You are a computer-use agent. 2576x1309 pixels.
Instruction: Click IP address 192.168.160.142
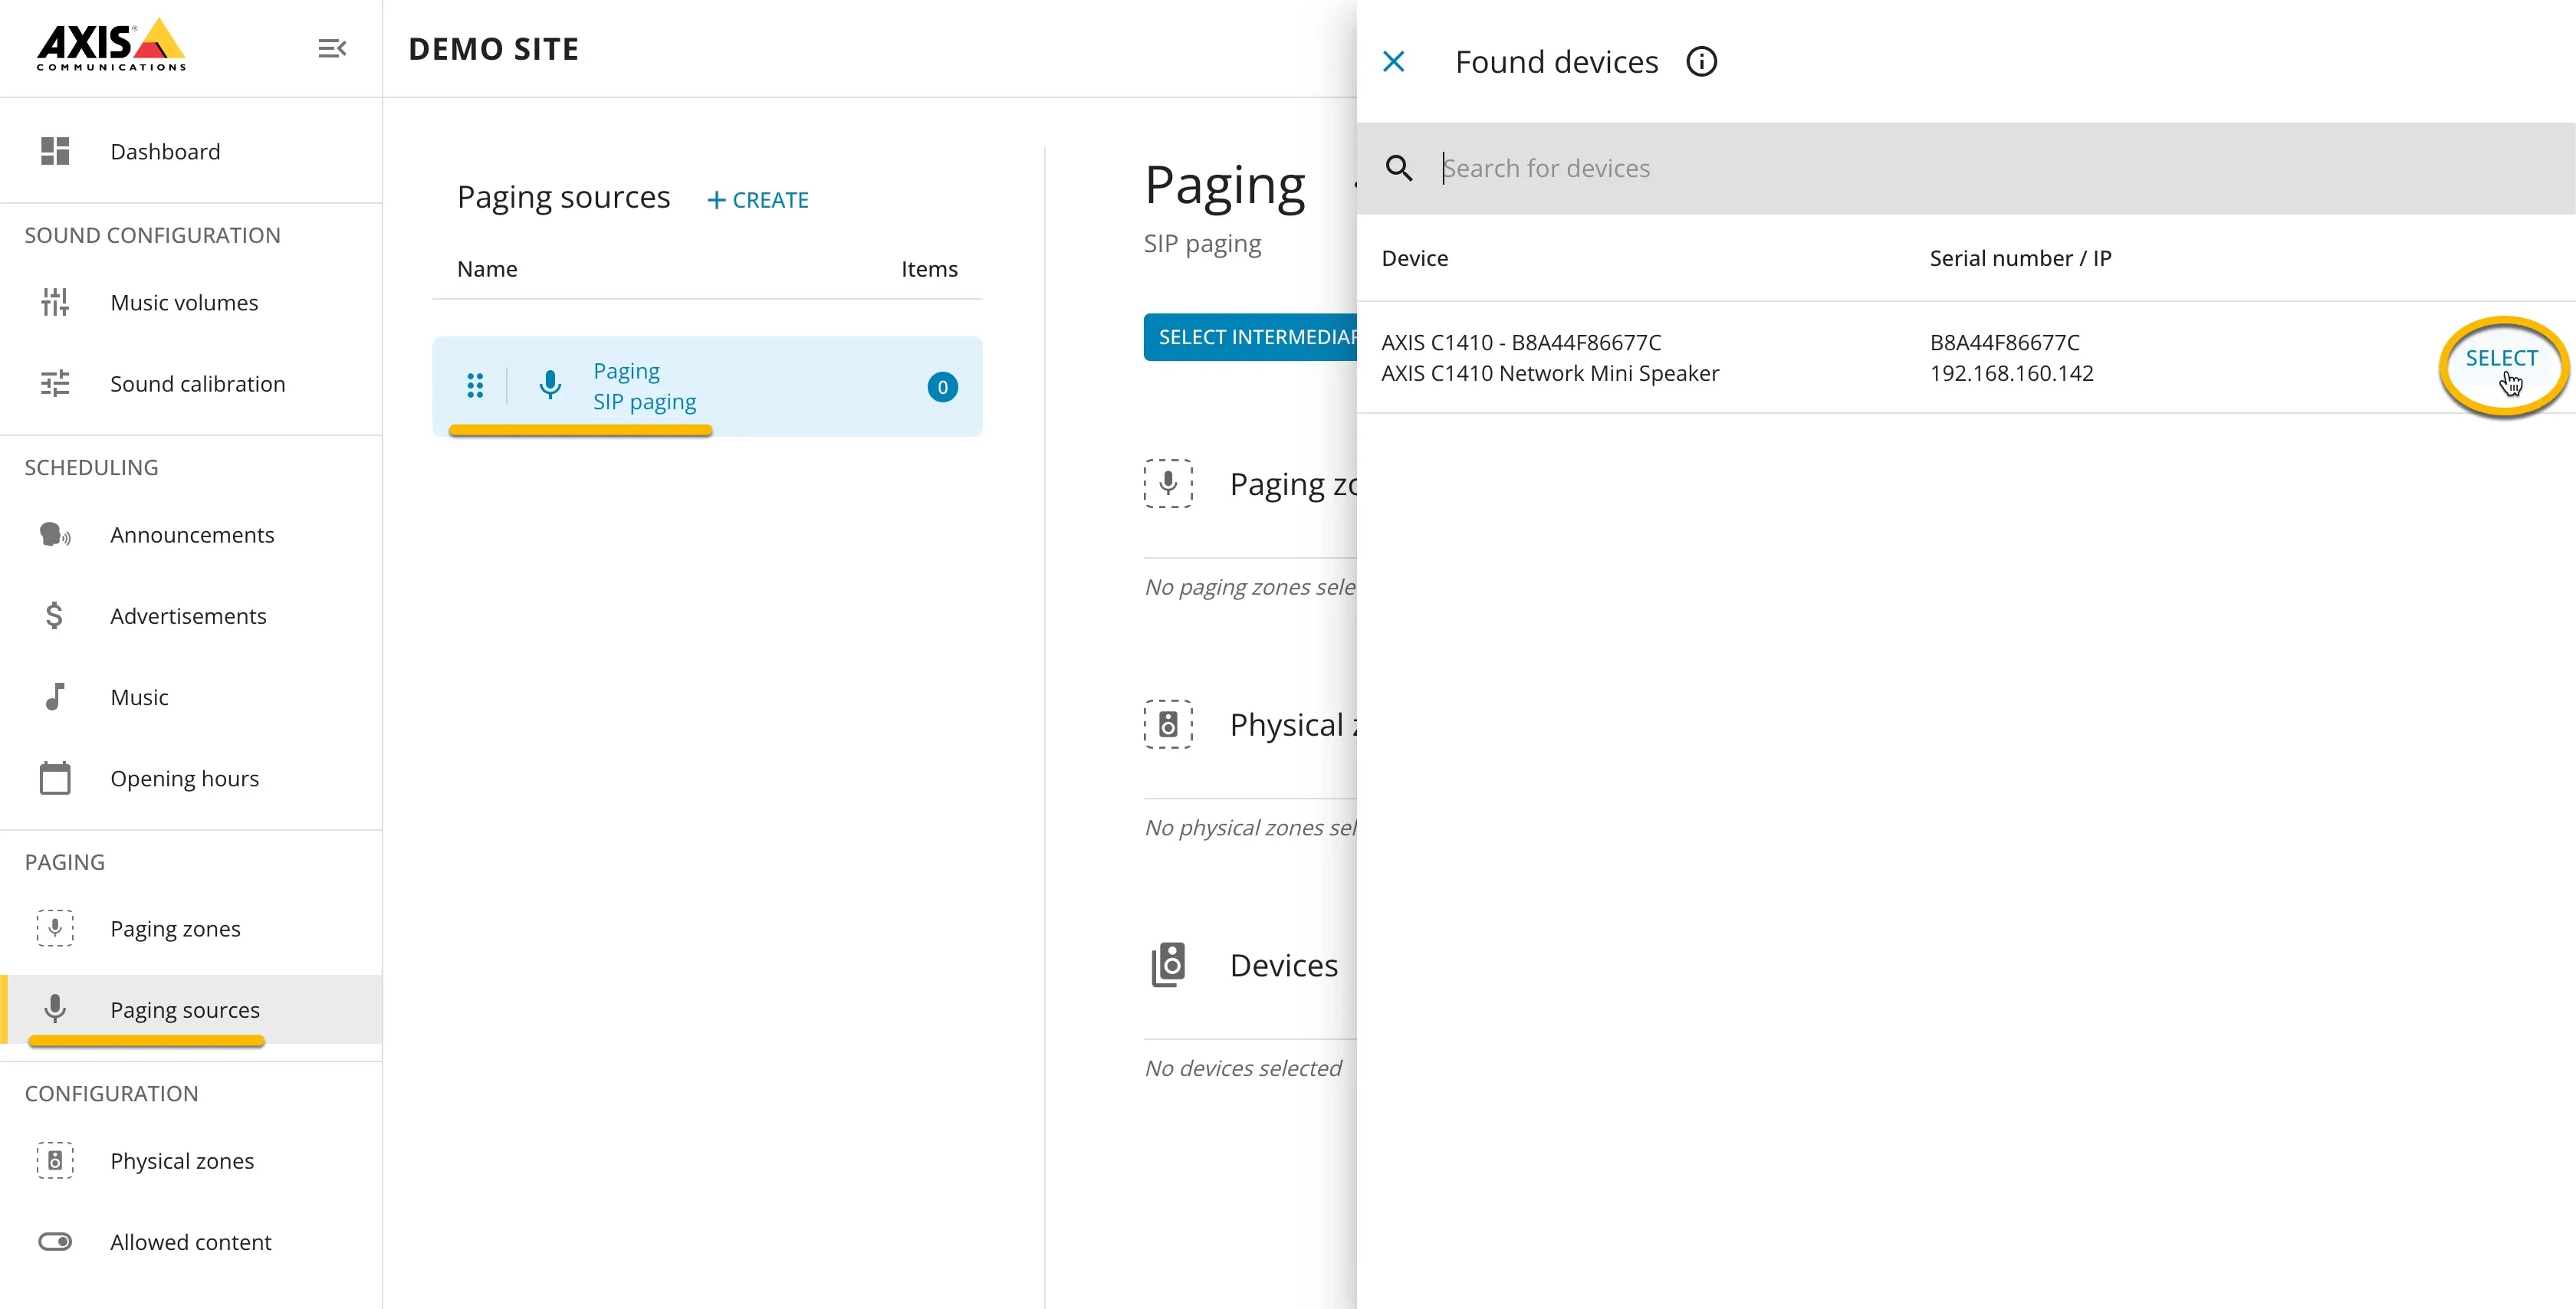pyautogui.click(x=2011, y=373)
